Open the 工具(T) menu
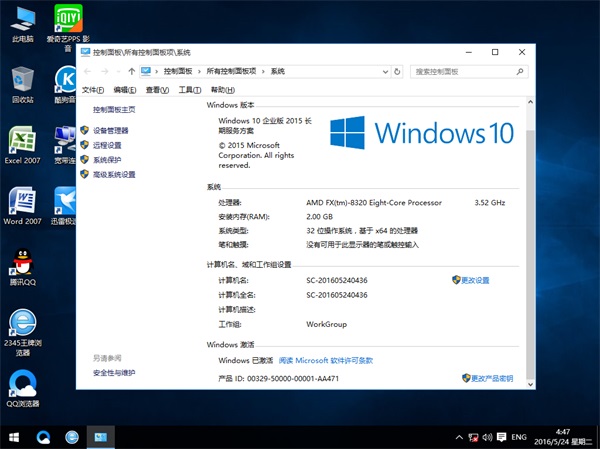This screenshot has height=449, width=600. click(x=189, y=90)
